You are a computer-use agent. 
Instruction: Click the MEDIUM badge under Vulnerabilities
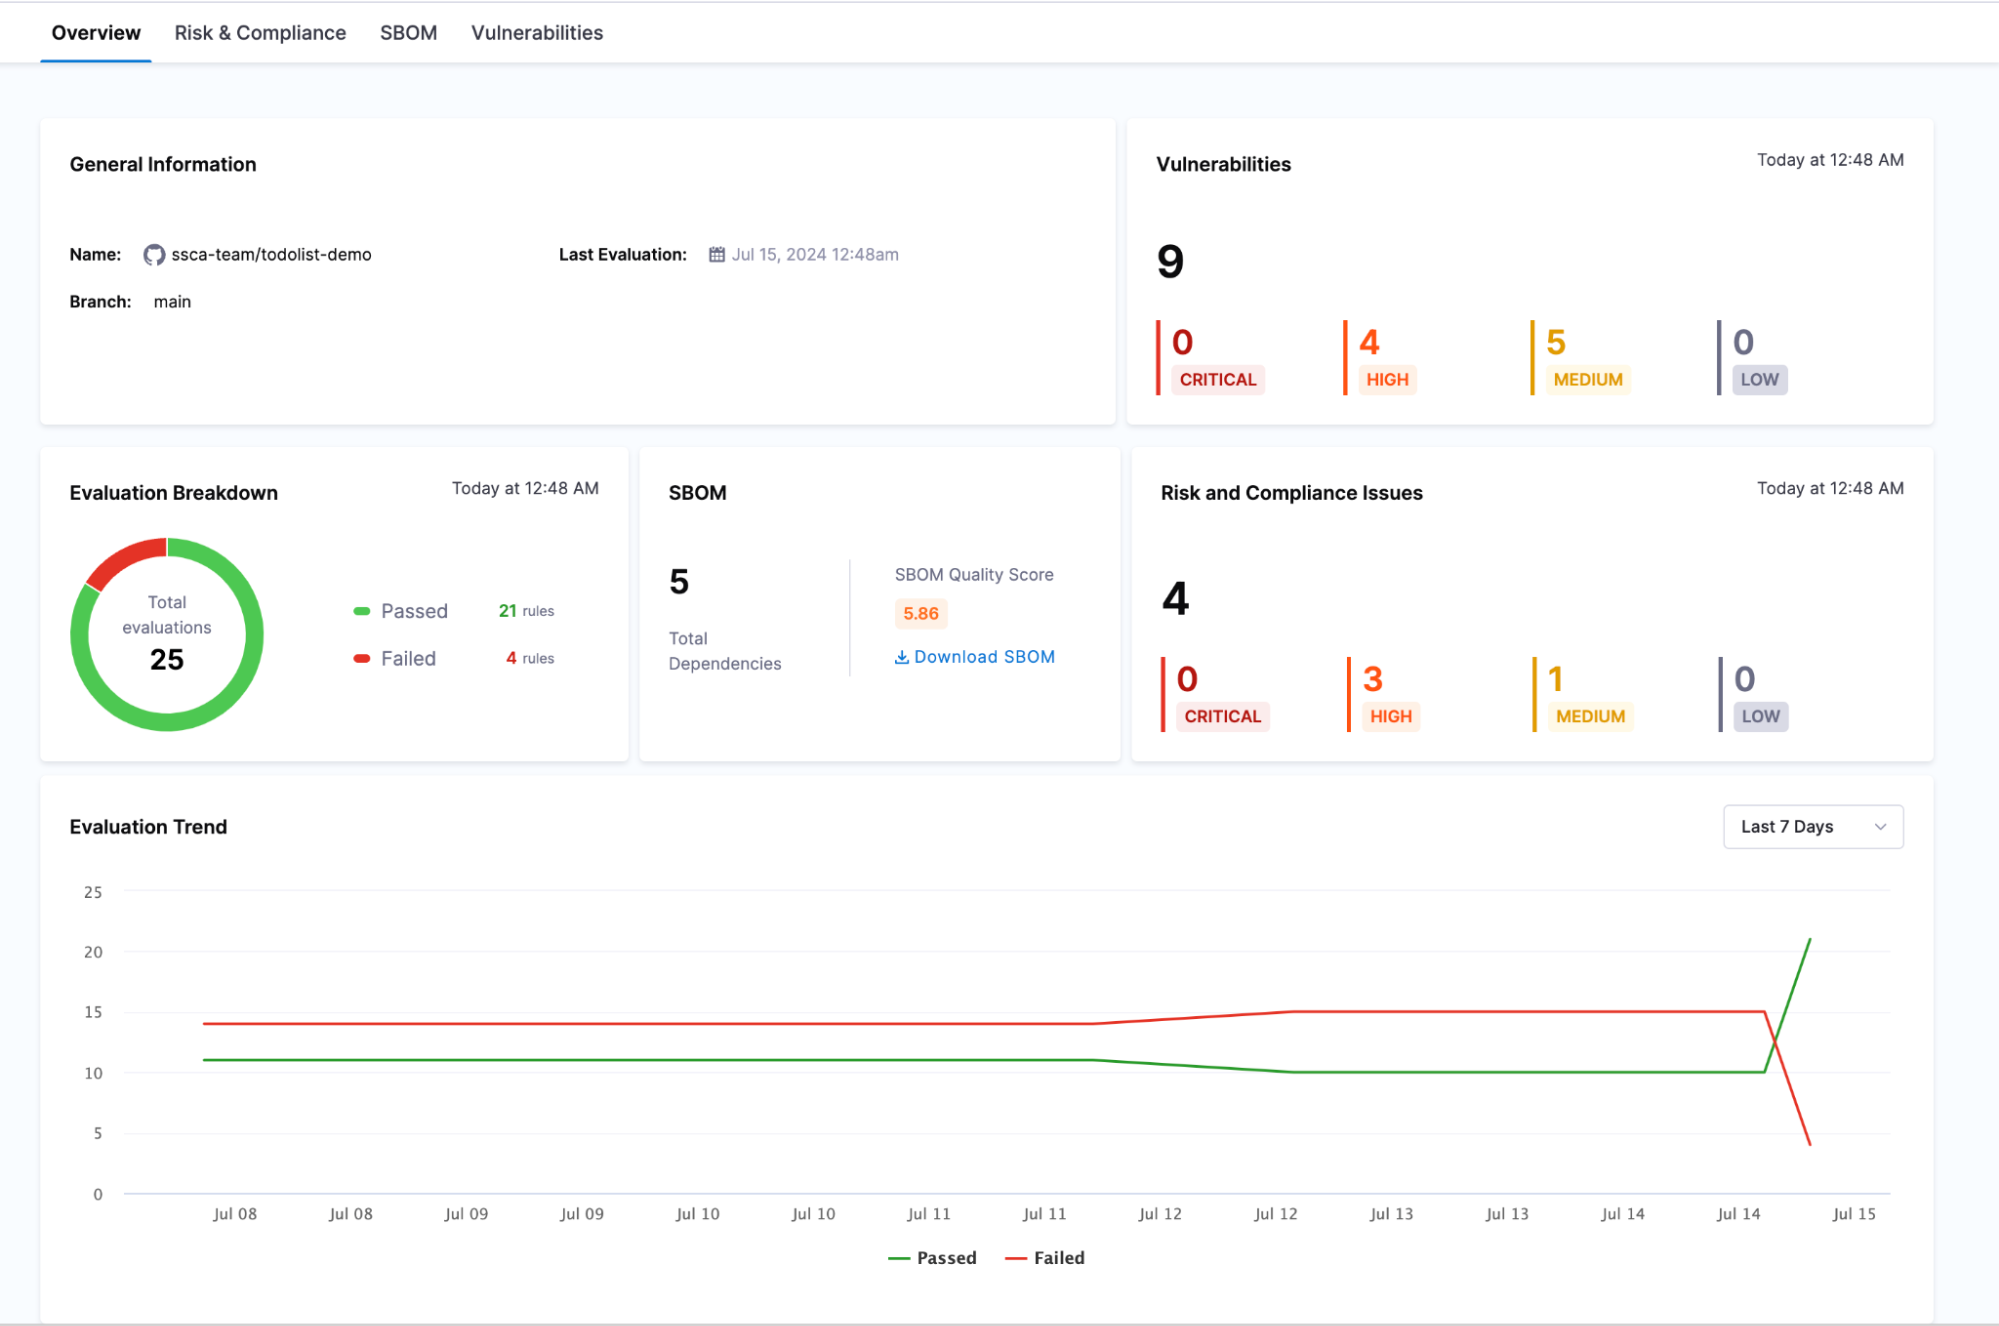1587,380
